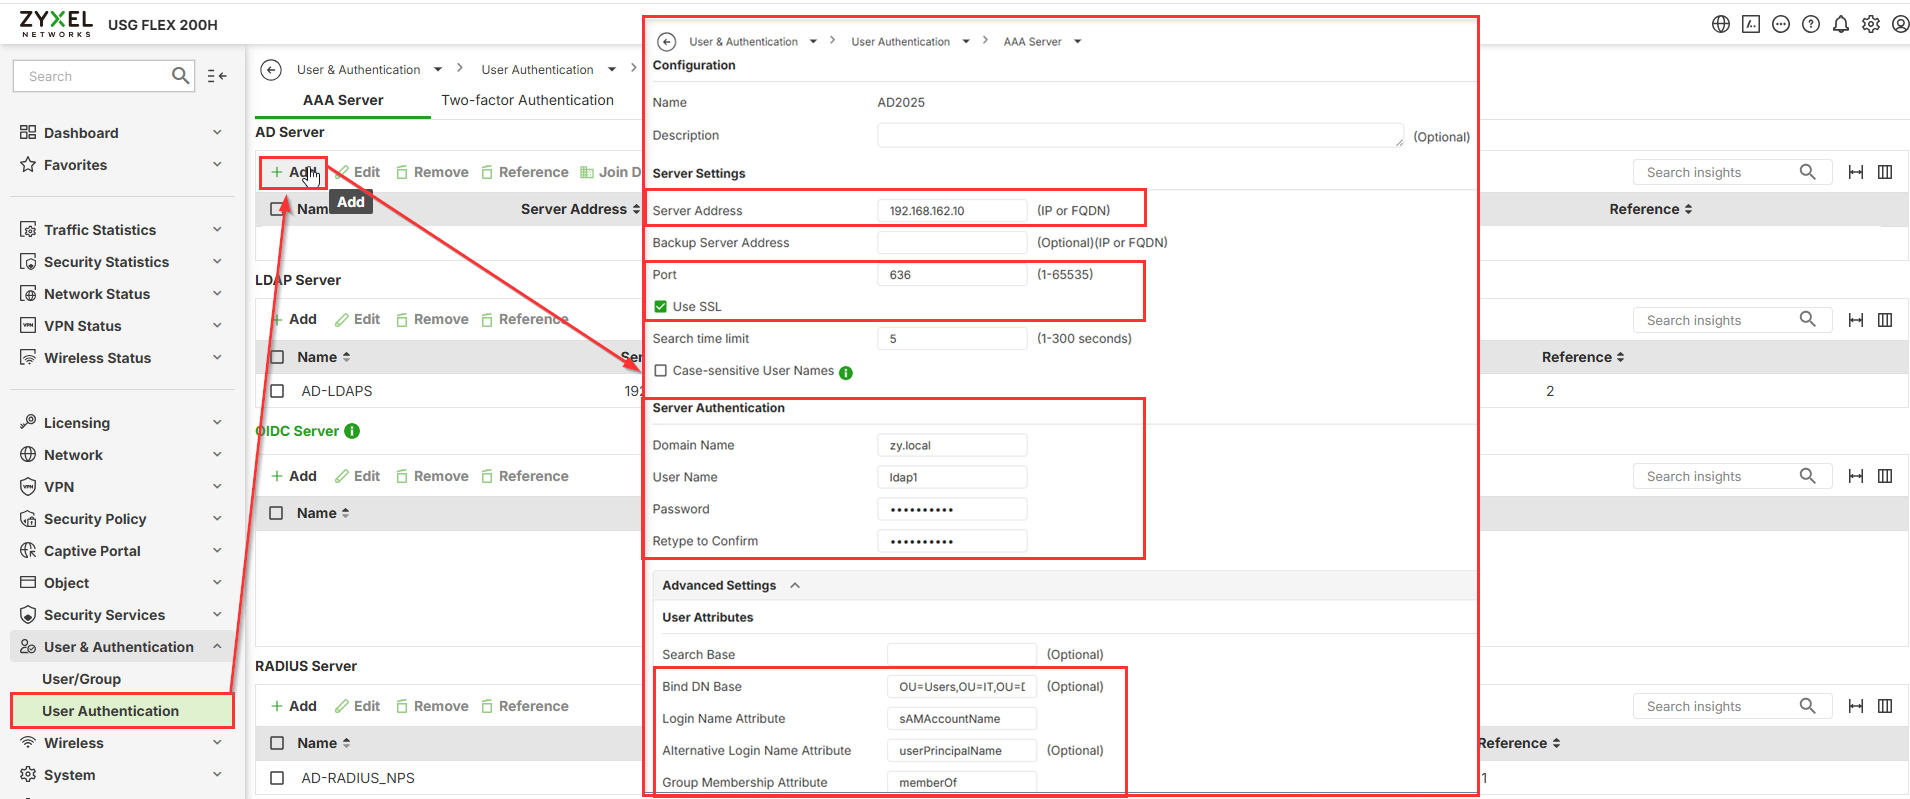Enable Case-sensitive User Names checkbox
This screenshot has height=799, width=1910.
tap(660, 371)
